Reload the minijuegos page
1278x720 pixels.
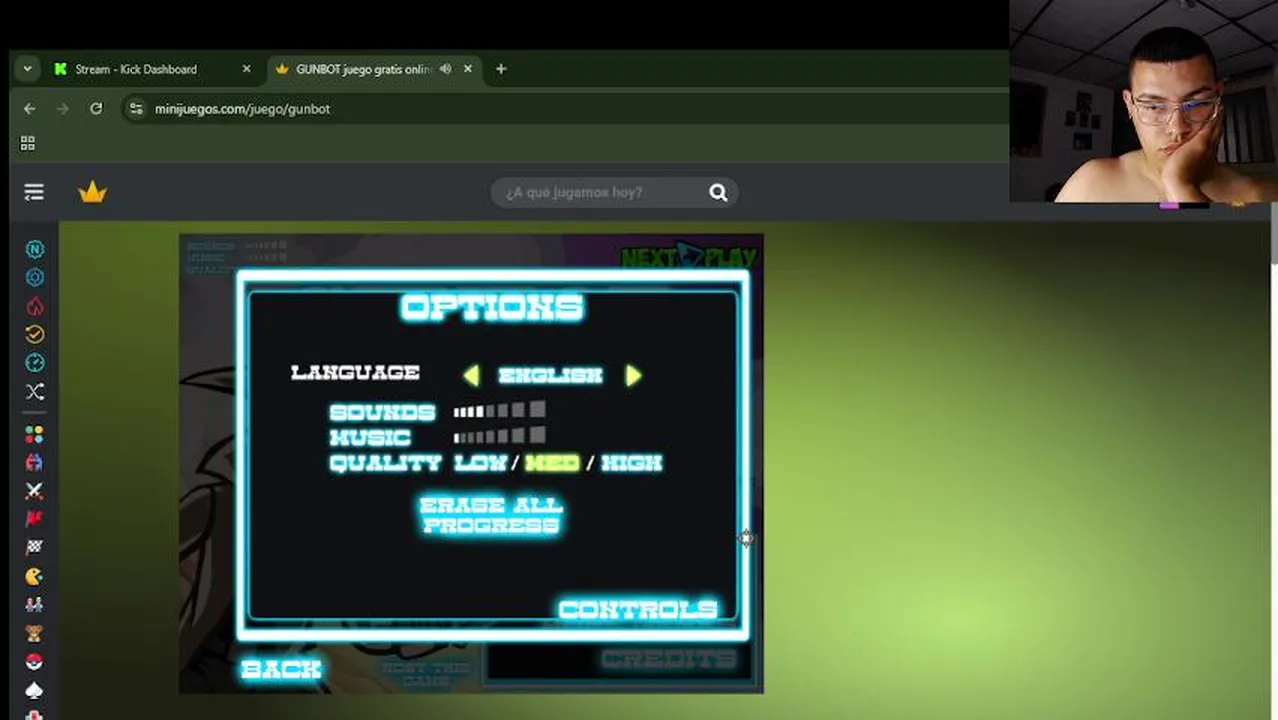click(x=96, y=108)
